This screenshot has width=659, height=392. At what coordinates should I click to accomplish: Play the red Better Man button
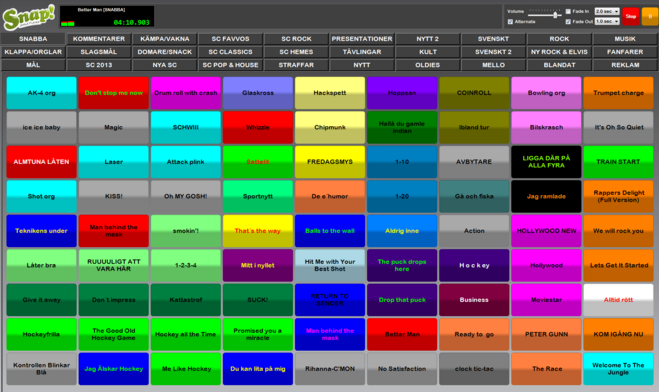point(402,334)
